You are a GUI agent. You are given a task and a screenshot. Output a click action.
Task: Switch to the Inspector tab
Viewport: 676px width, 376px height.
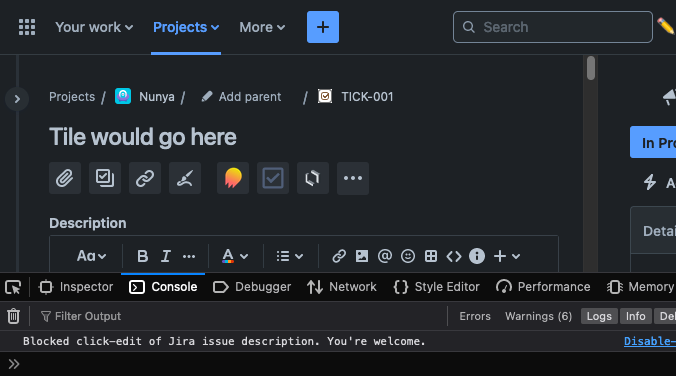[x=75, y=287]
